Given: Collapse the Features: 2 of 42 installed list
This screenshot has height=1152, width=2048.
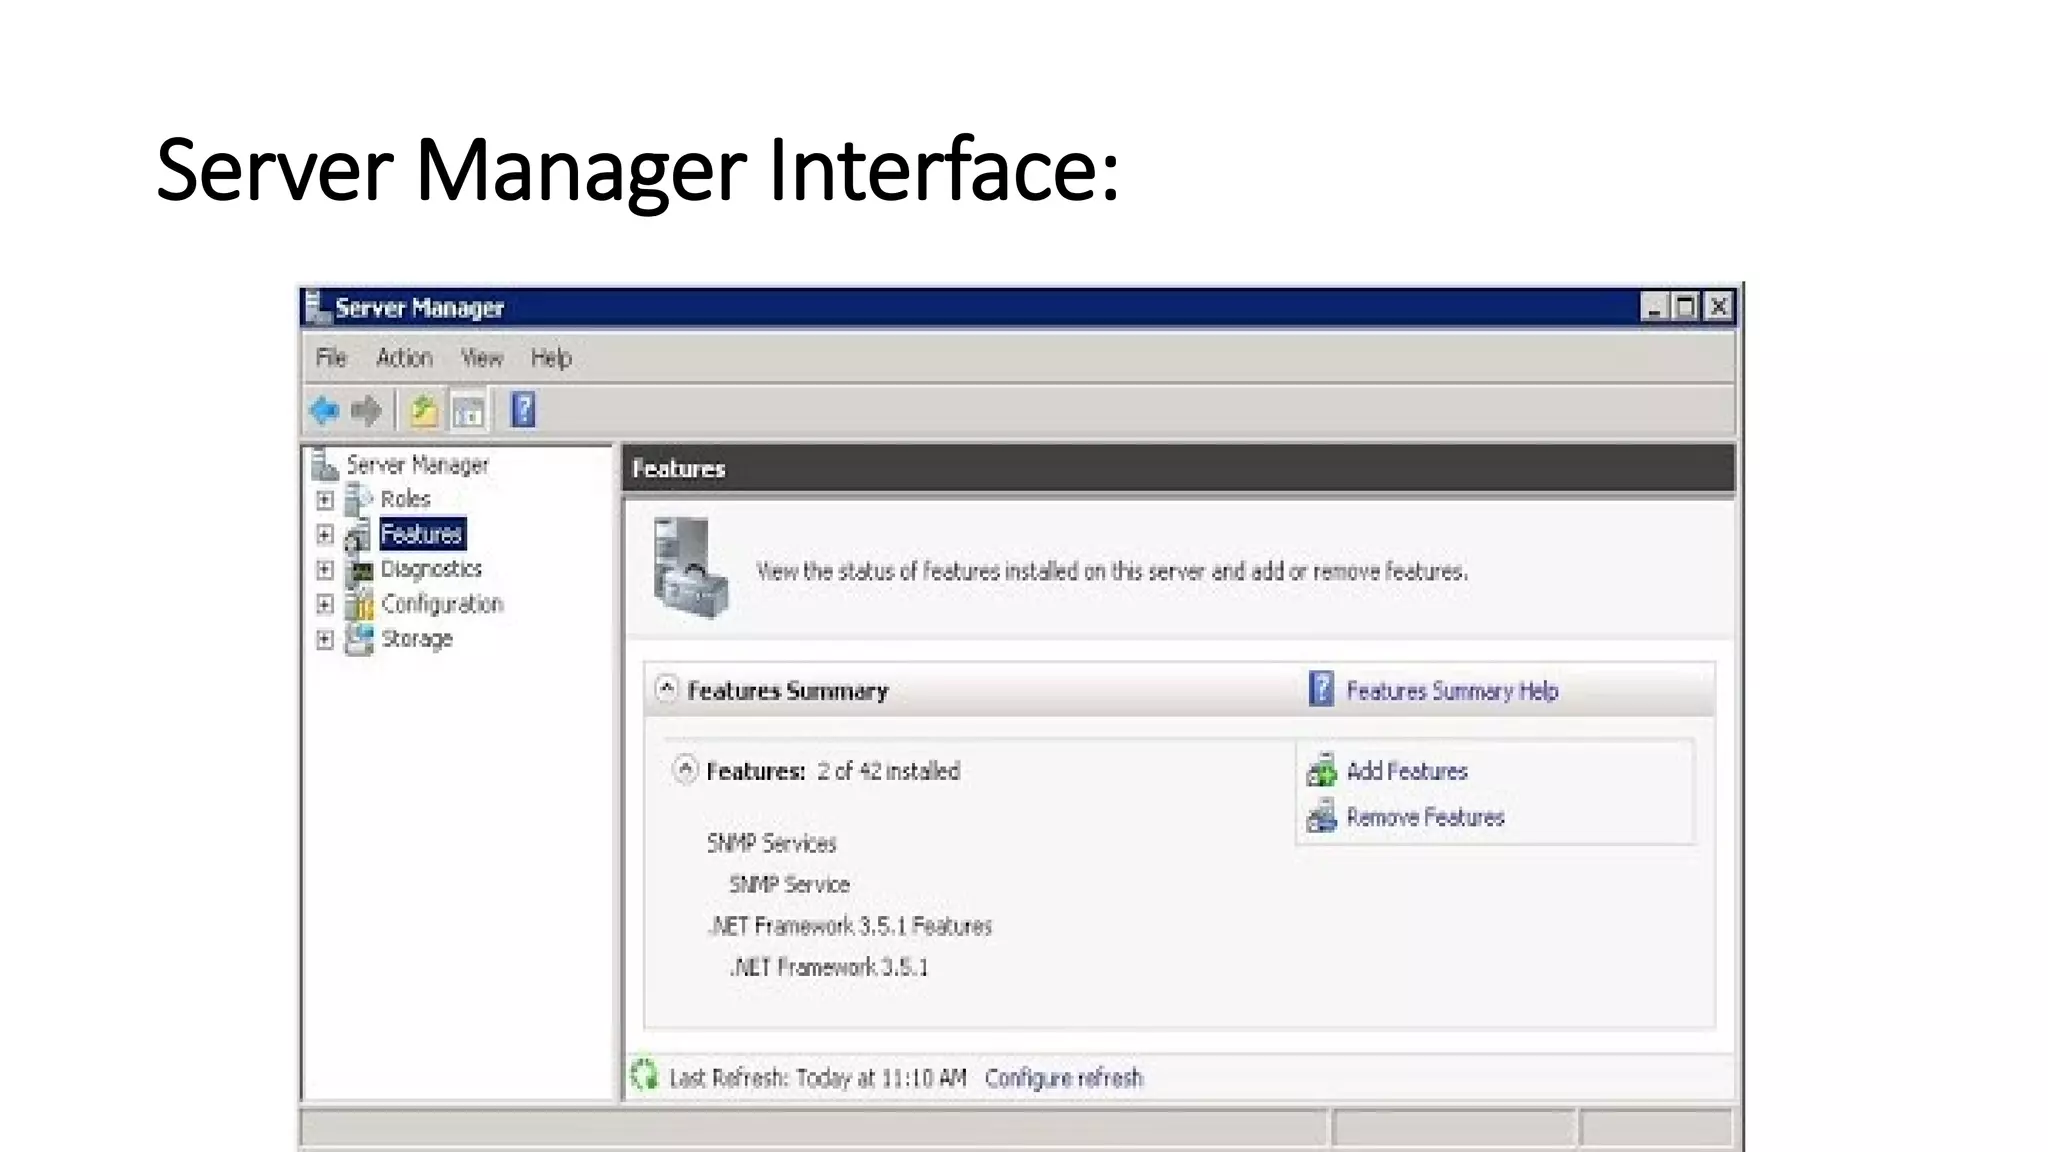Looking at the screenshot, I should click(685, 770).
